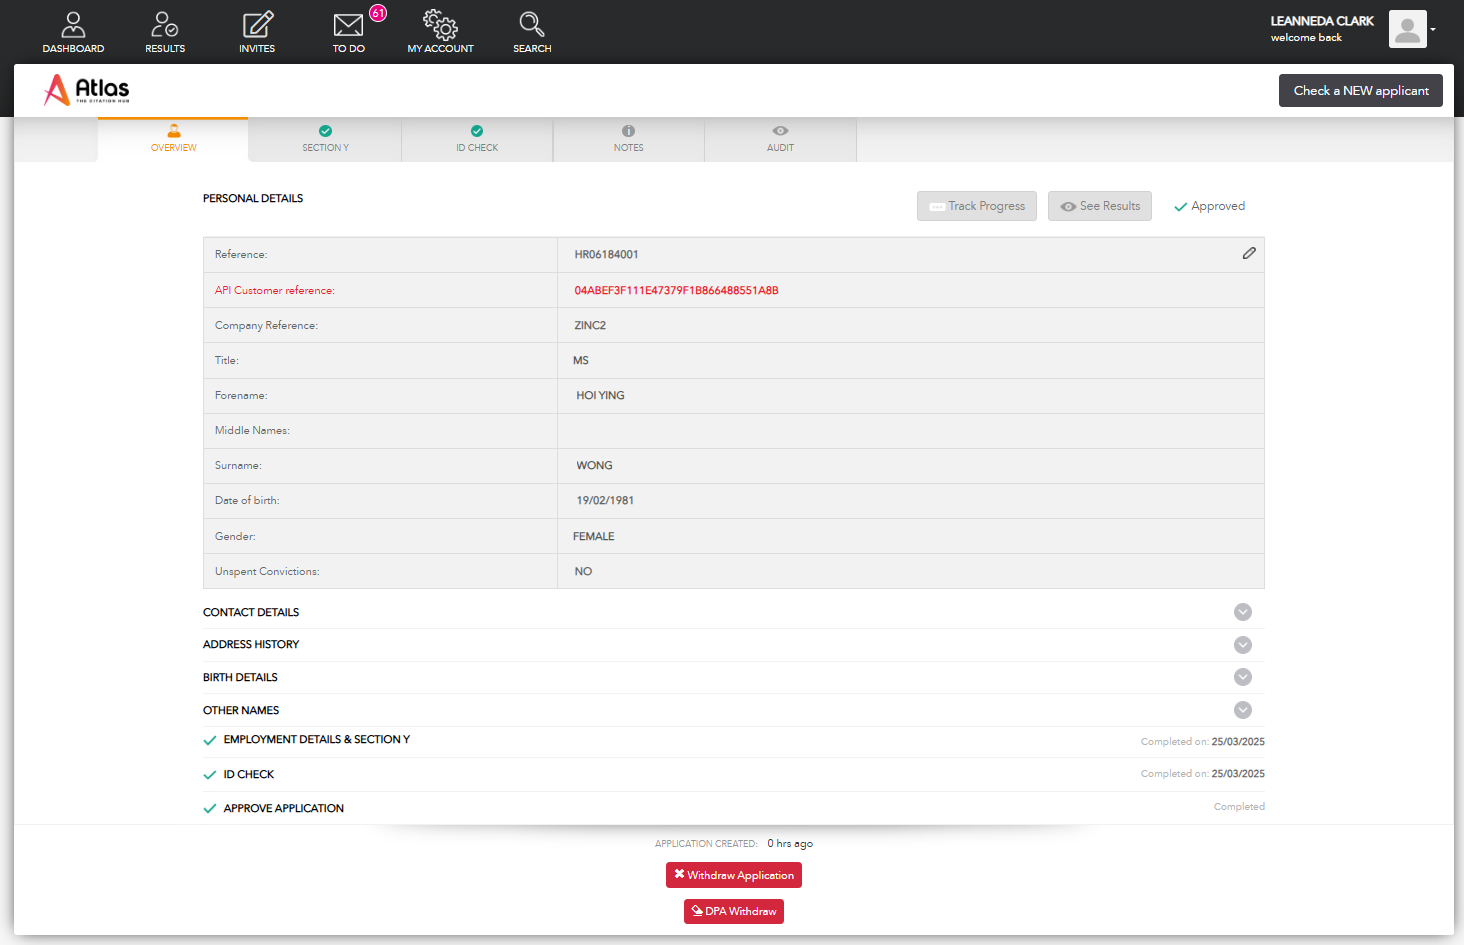
Task: Switch to the Section Y tab
Action: (x=325, y=139)
